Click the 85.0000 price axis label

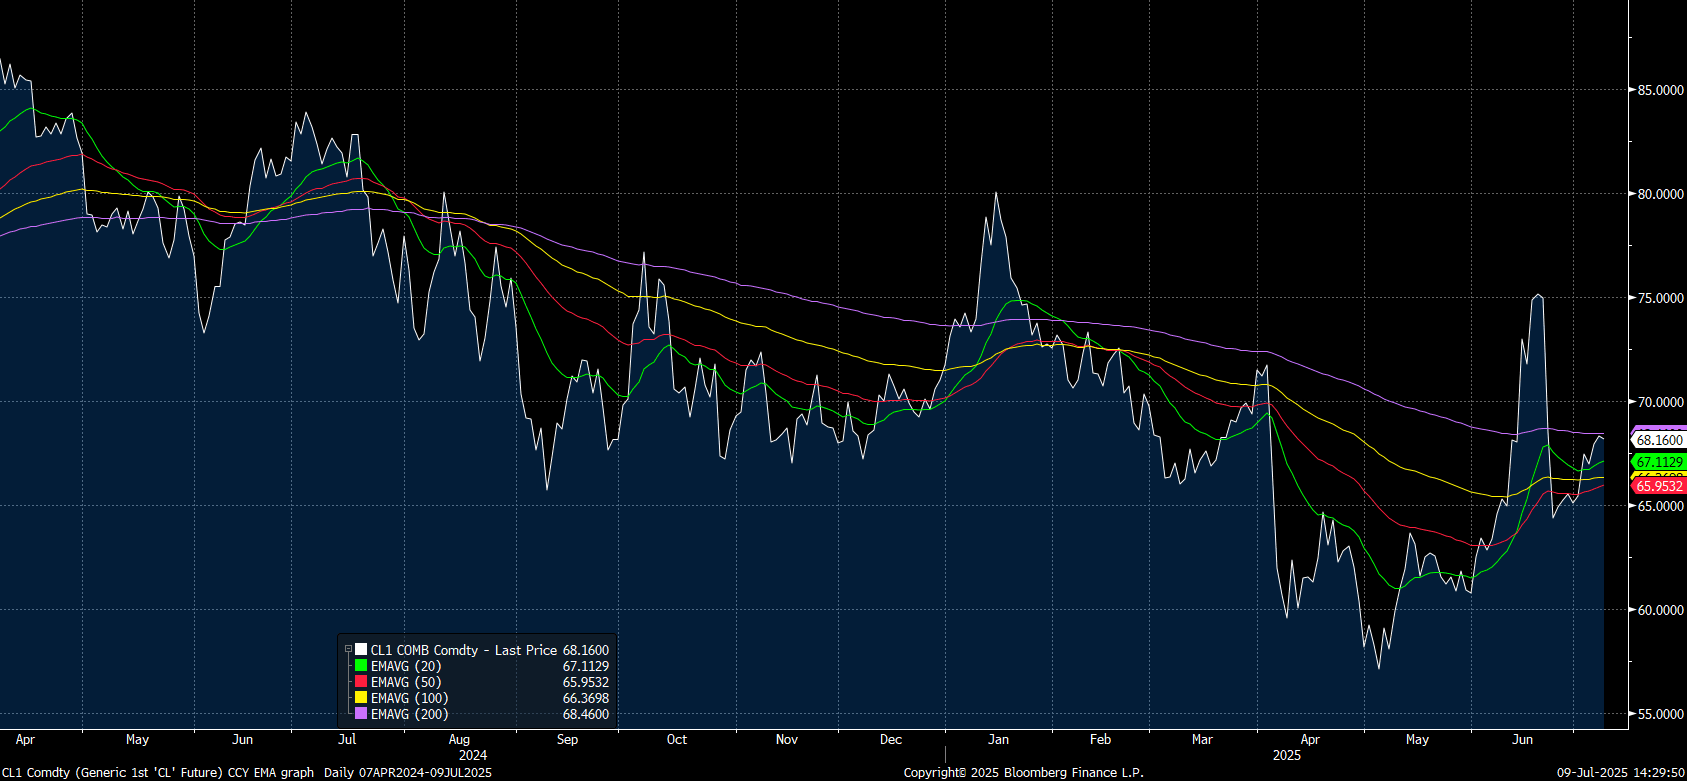(1660, 90)
